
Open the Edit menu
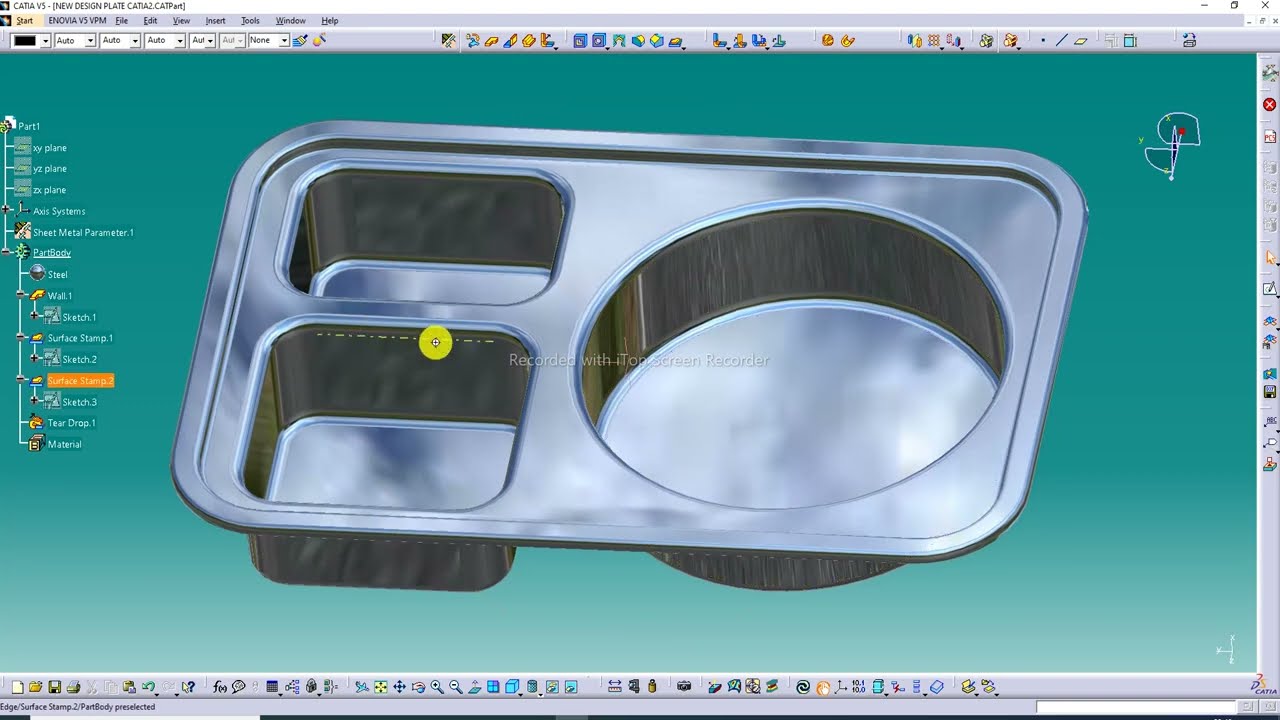click(x=150, y=20)
